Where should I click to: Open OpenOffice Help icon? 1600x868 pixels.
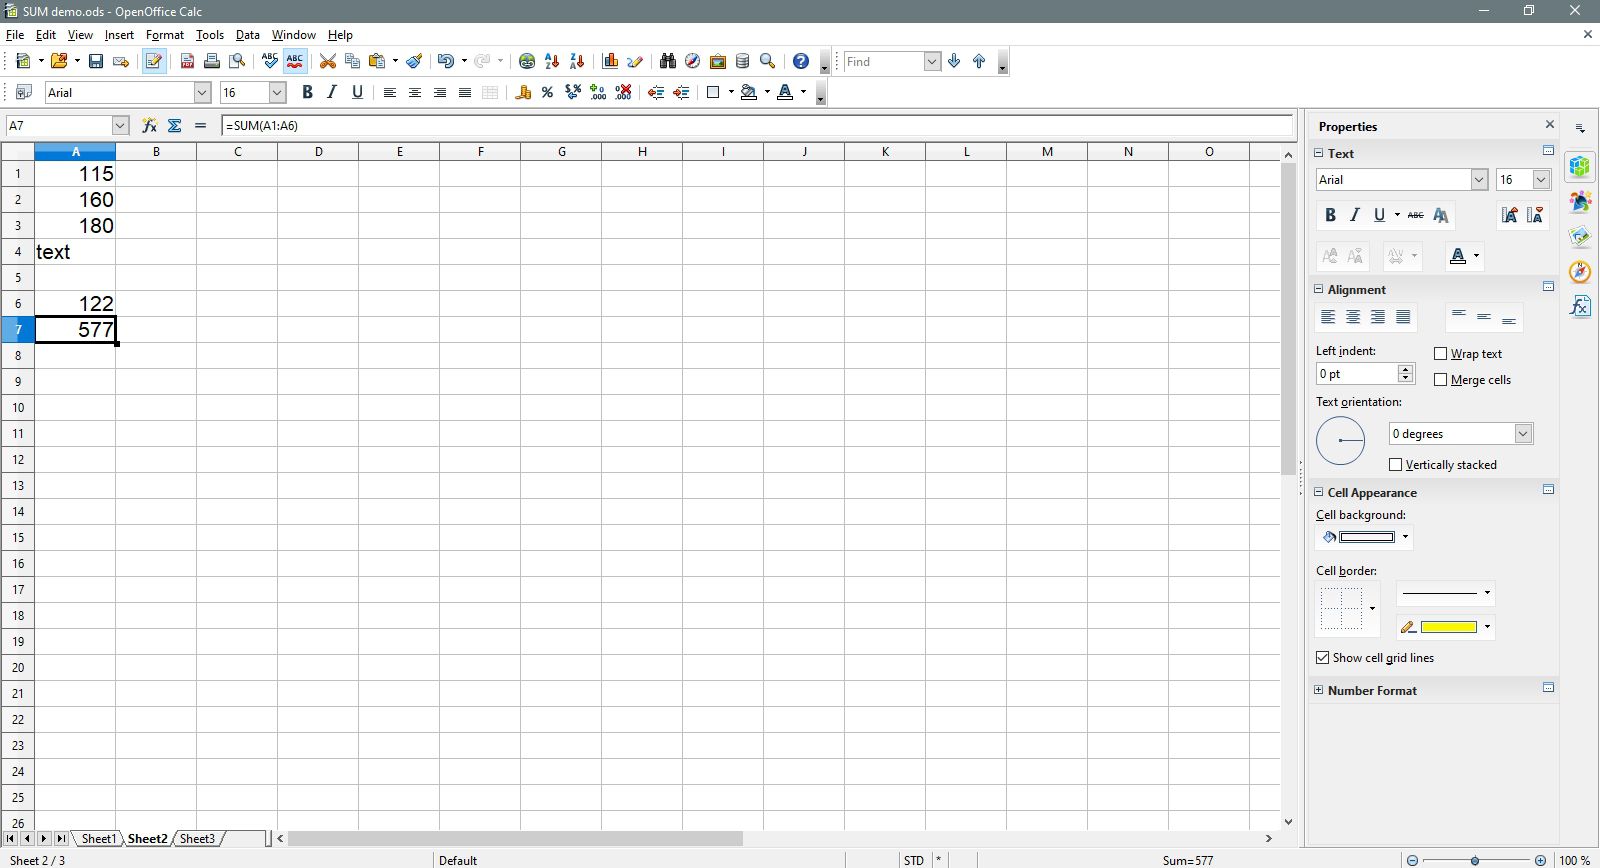click(800, 62)
